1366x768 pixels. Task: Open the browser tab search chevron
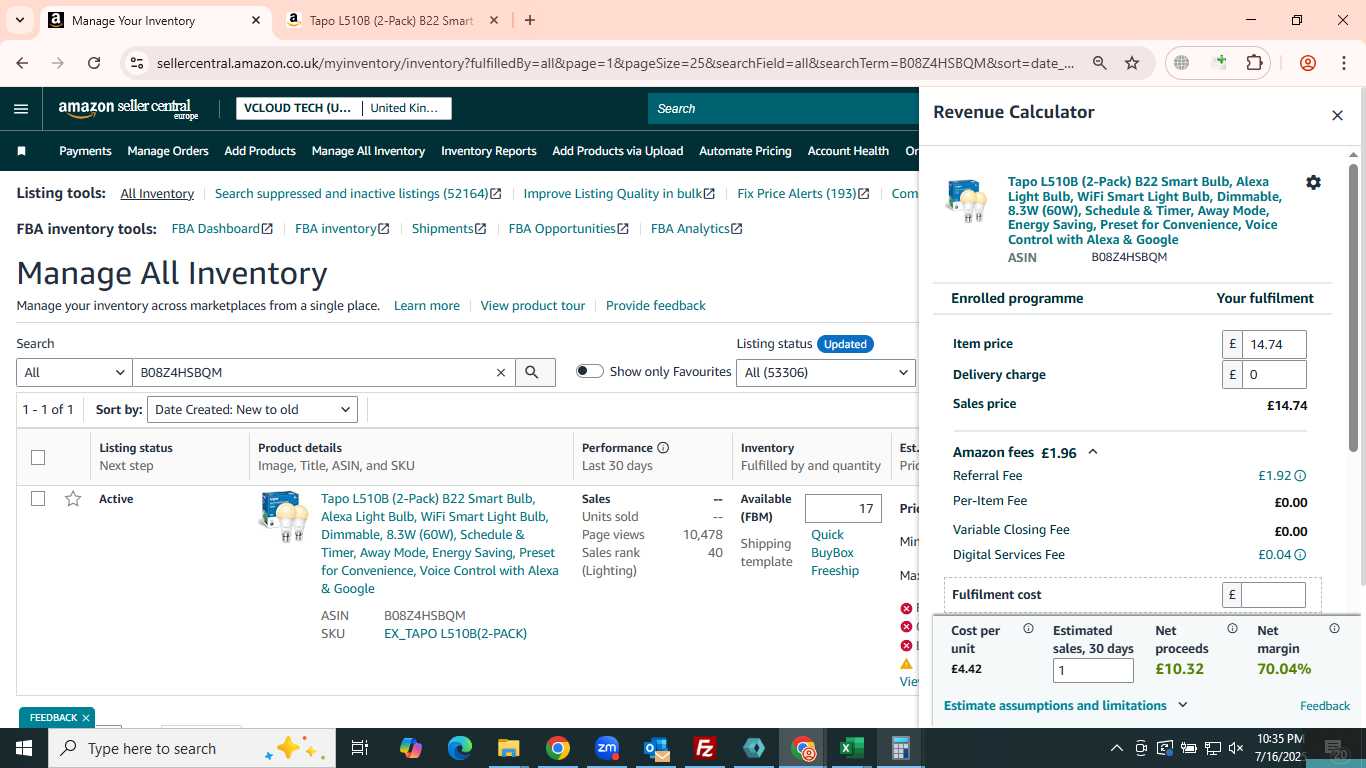click(x=20, y=20)
